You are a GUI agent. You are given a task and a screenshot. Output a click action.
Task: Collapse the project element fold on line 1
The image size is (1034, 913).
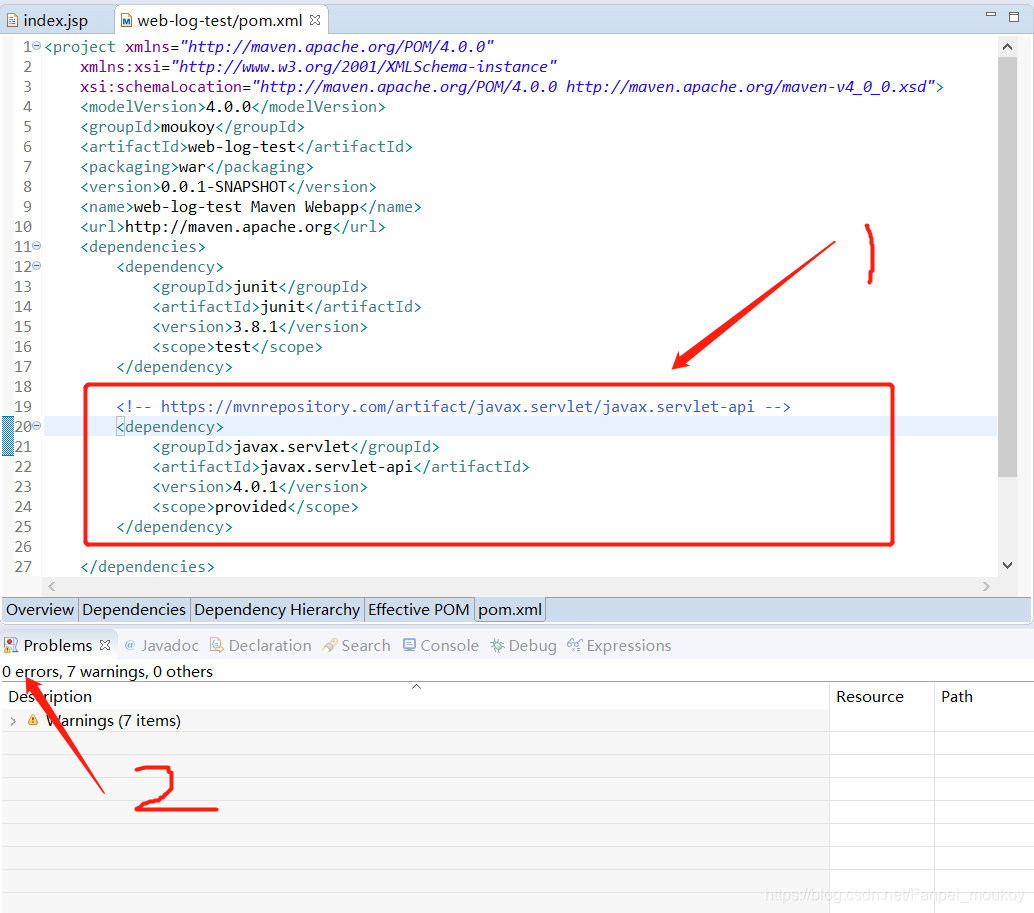tap(37, 46)
